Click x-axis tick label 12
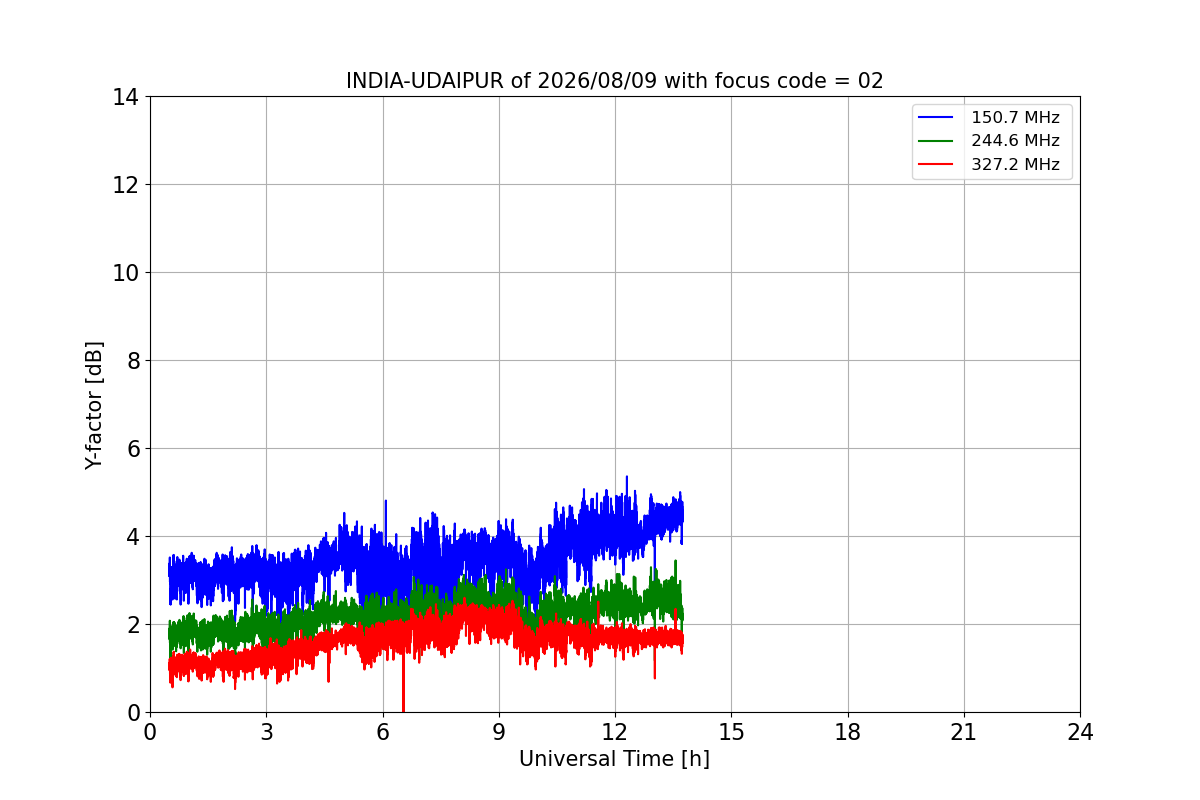This screenshot has width=1200, height=800. [x=615, y=732]
